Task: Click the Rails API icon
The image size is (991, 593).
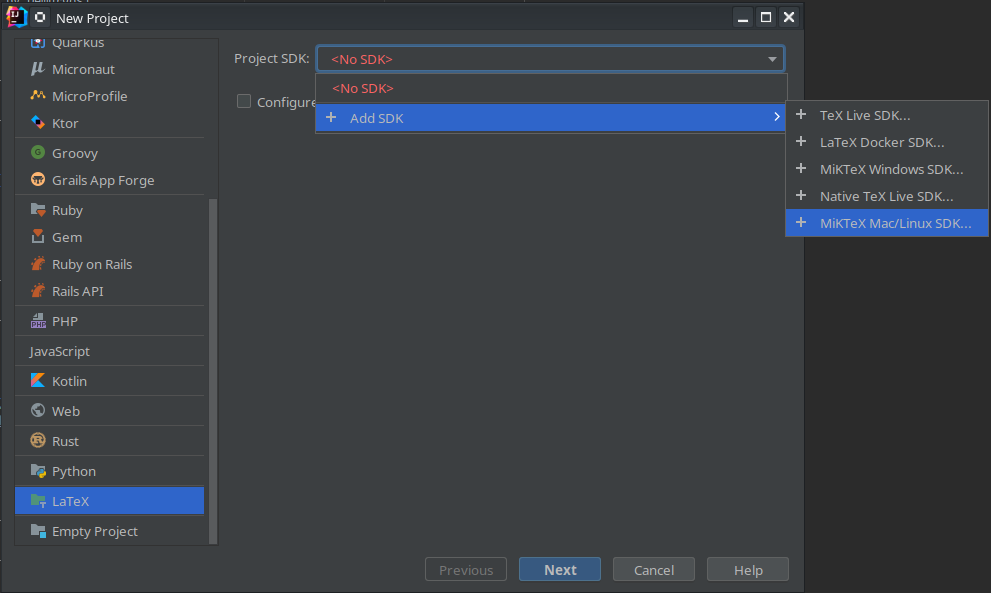Action: click(38, 291)
